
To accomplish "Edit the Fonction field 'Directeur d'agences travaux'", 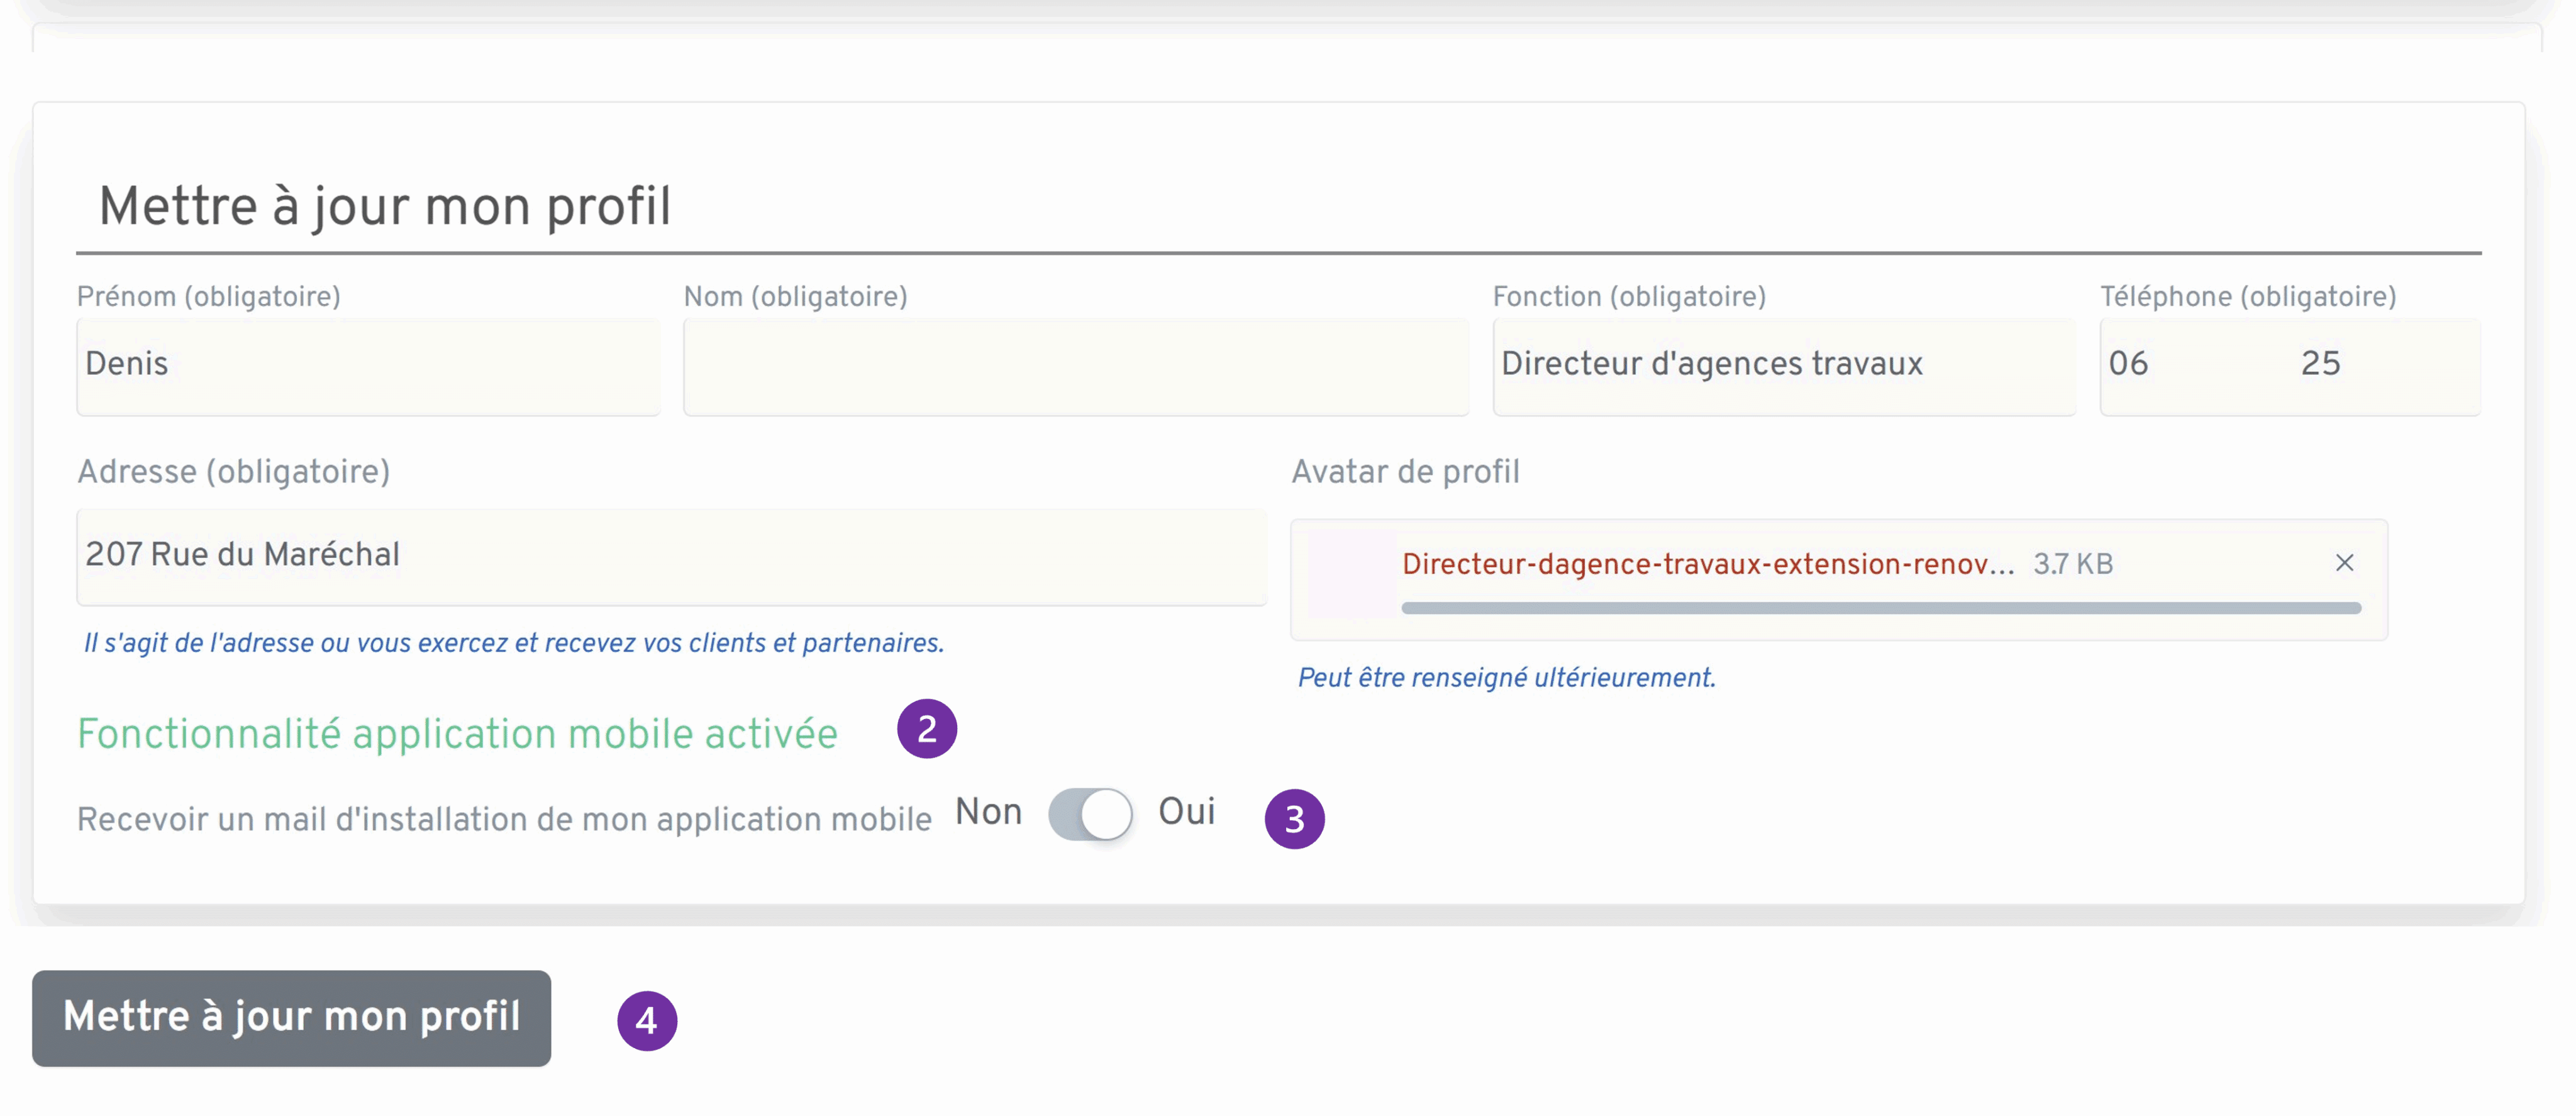I will [1783, 365].
